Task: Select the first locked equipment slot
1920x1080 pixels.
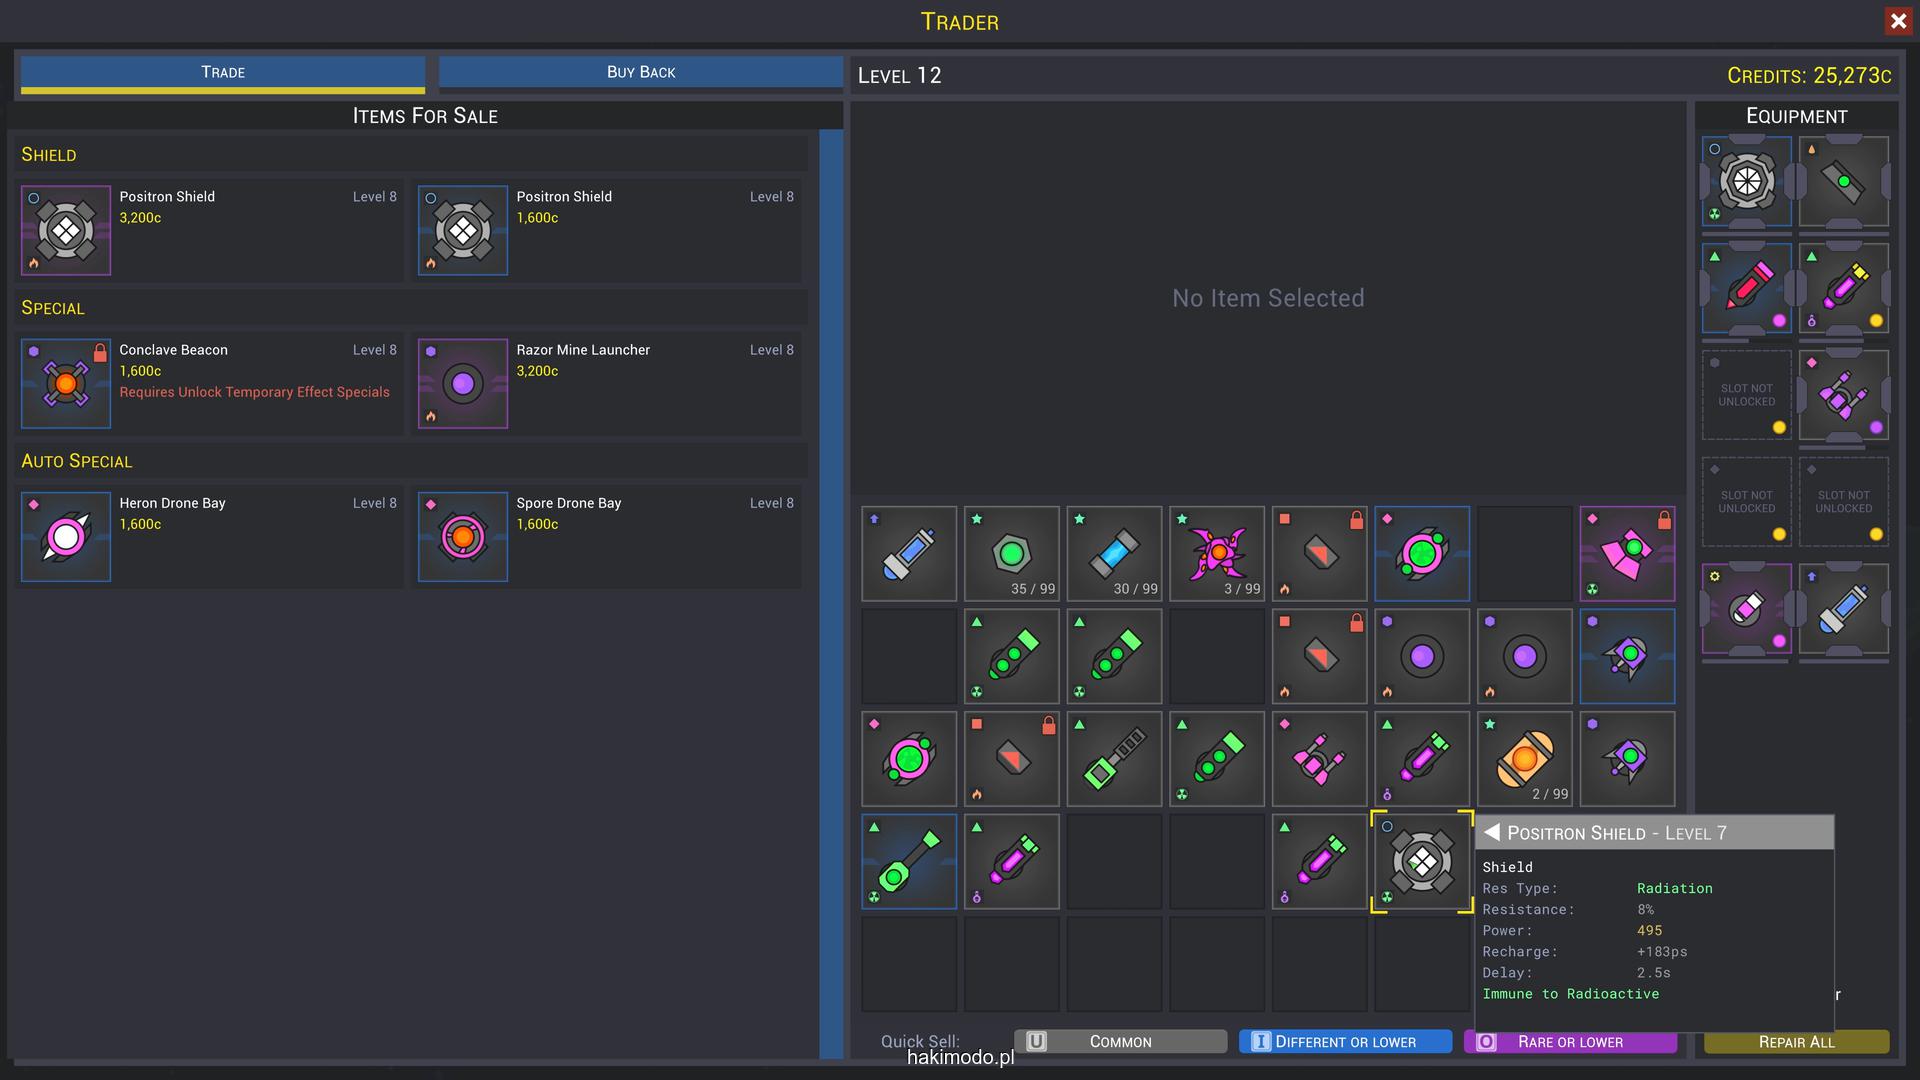Action: [x=1747, y=395]
